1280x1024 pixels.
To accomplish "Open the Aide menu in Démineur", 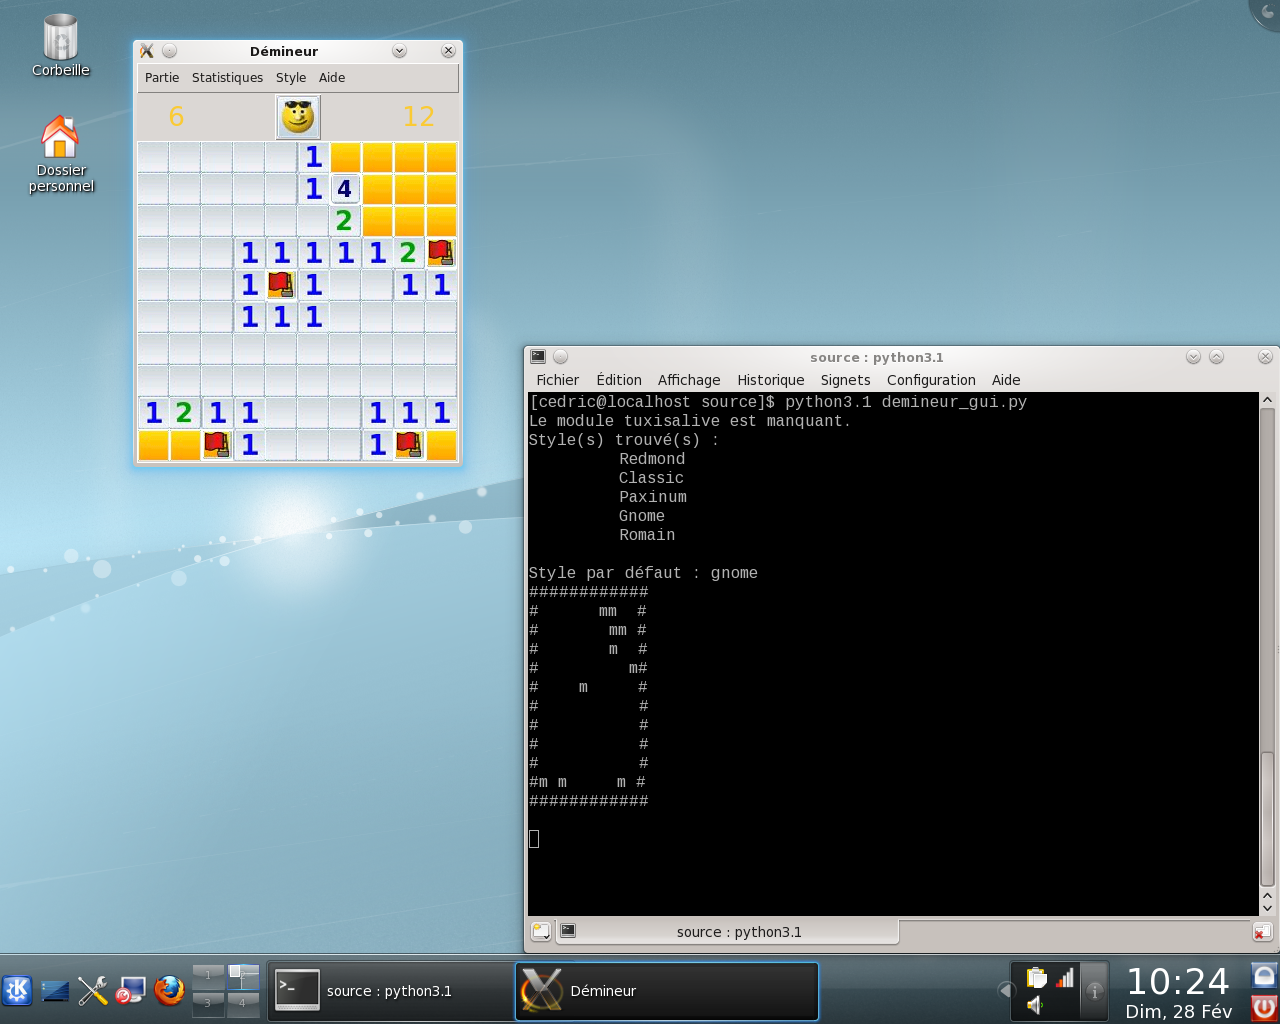I will (332, 78).
